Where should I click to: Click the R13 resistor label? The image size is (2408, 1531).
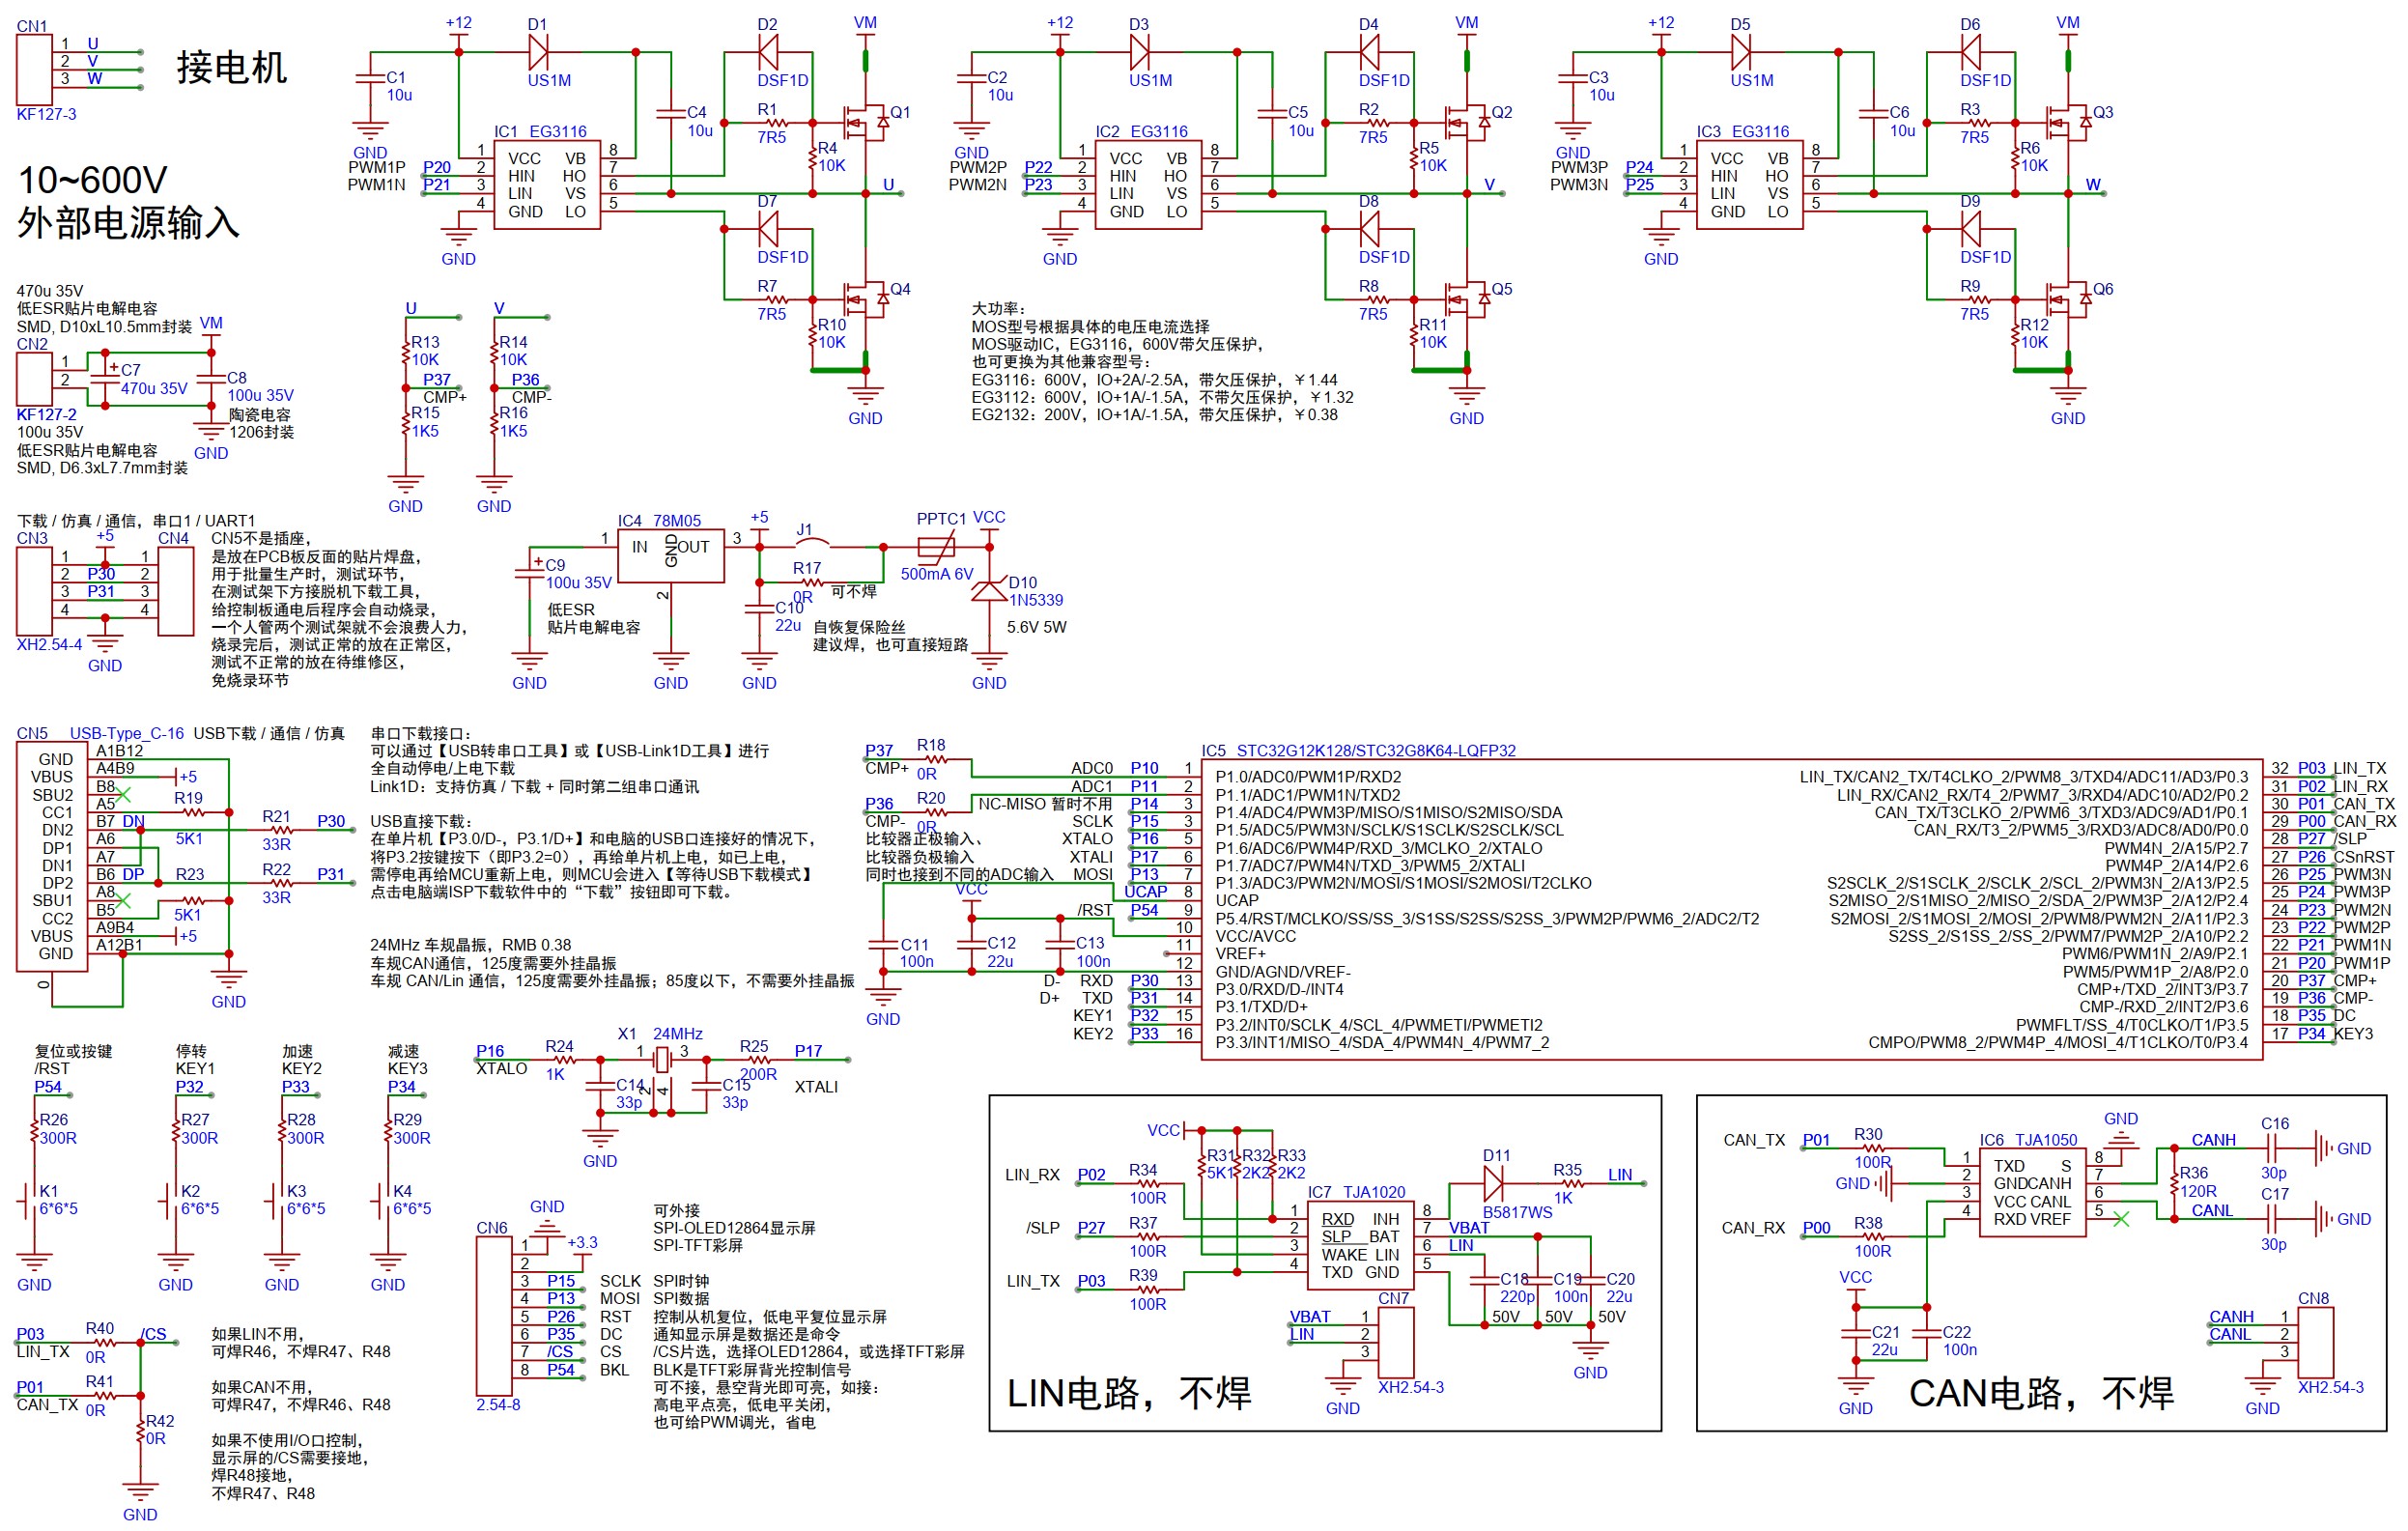tap(425, 342)
